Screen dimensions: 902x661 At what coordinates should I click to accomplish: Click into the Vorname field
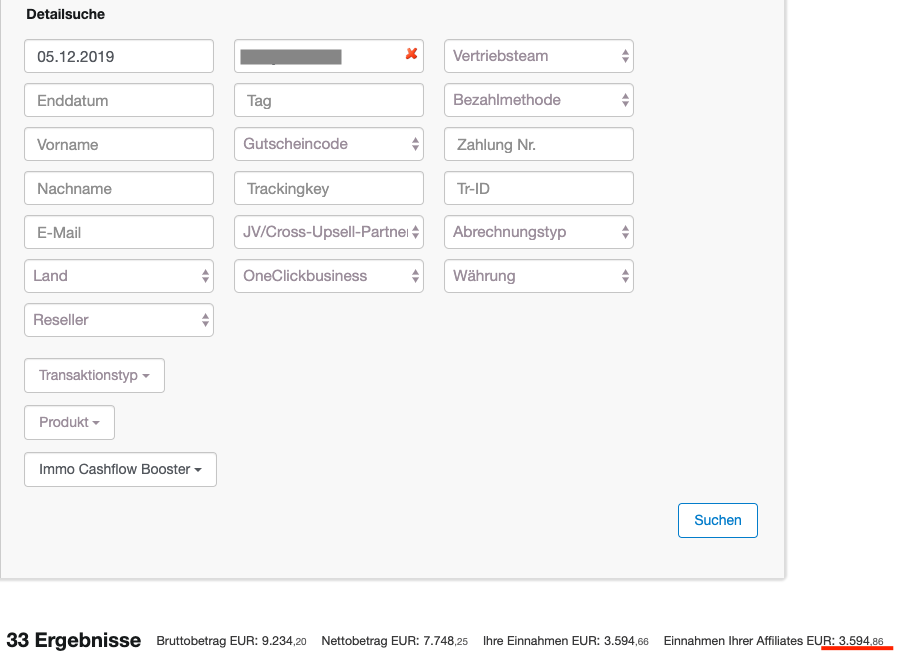tap(118, 144)
